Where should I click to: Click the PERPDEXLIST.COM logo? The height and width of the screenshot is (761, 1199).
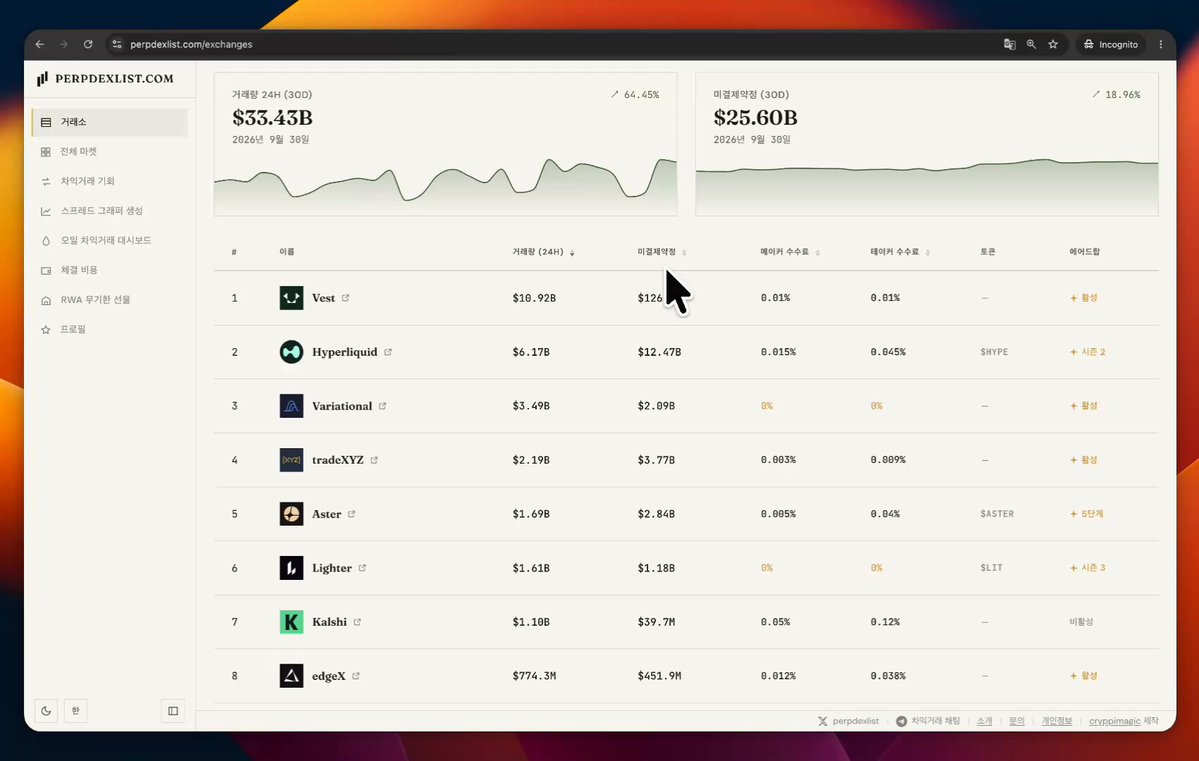pyautogui.click(x=106, y=78)
